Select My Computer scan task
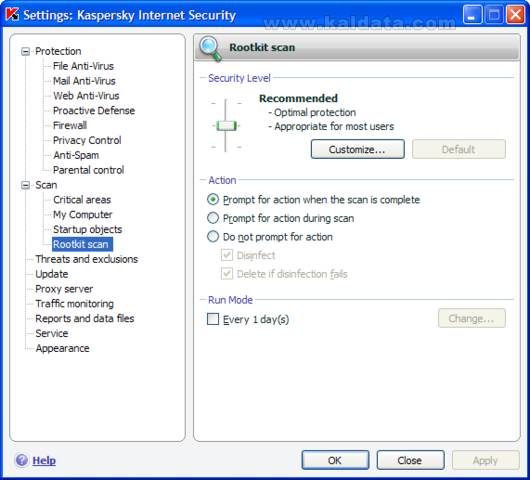The height and width of the screenshot is (480, 530). [x=83, y=215]
